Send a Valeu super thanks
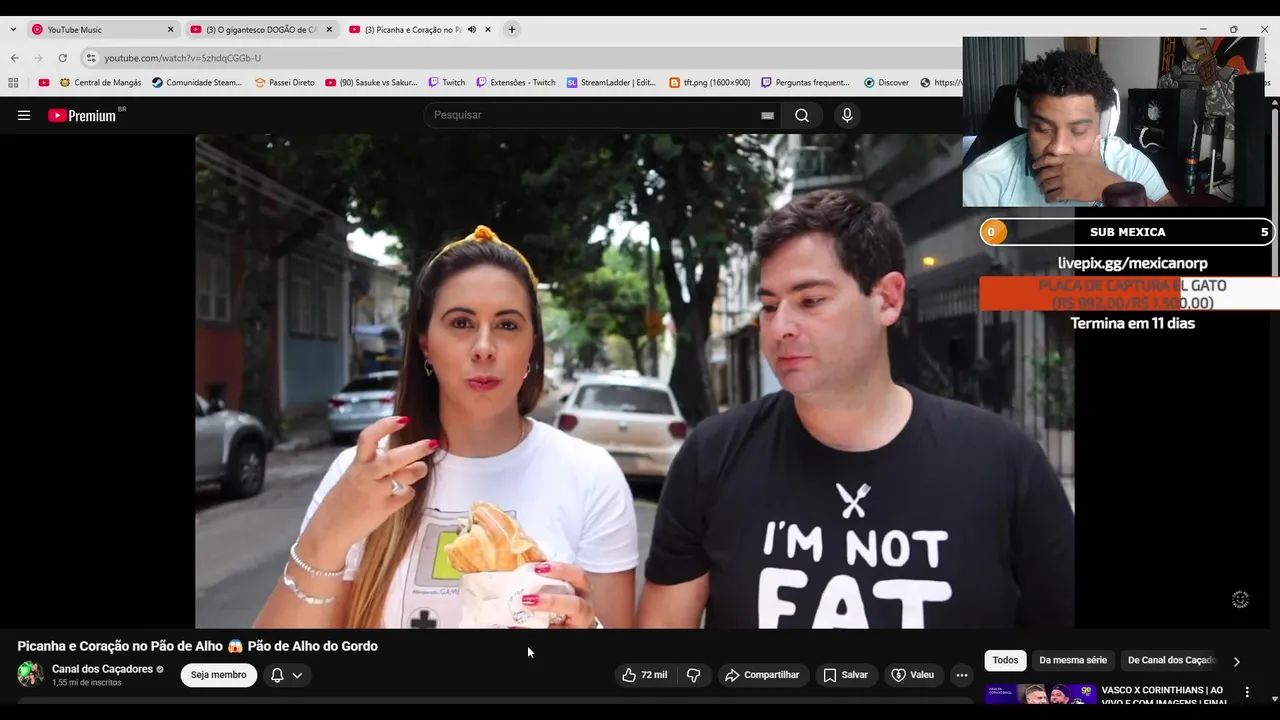The width and height of the screenshot is (1280, 720). tap(912, 675)
